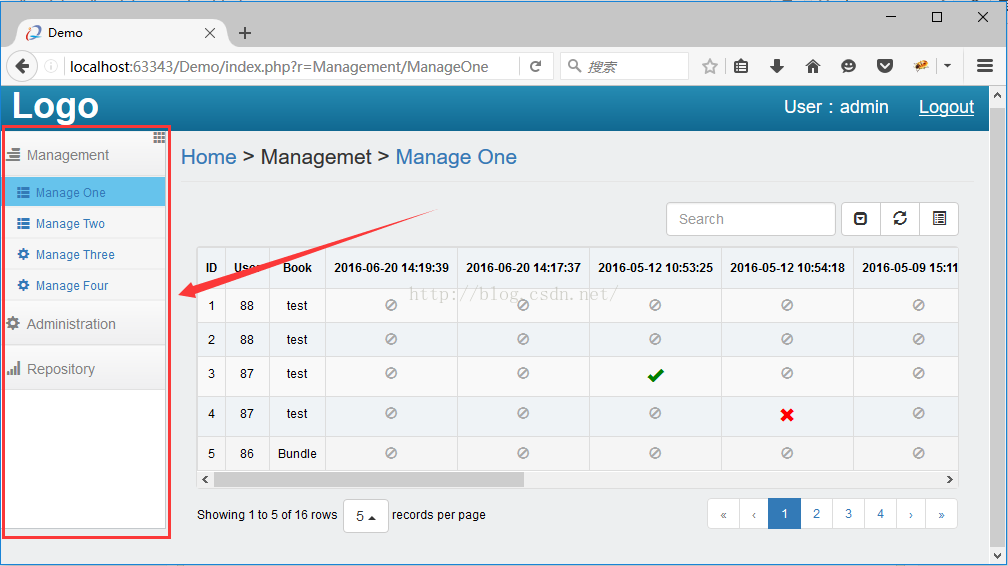Screen dimensions: 1008x566
Task: Open the Pocket icon in toolbar
Action: [885, 66]
